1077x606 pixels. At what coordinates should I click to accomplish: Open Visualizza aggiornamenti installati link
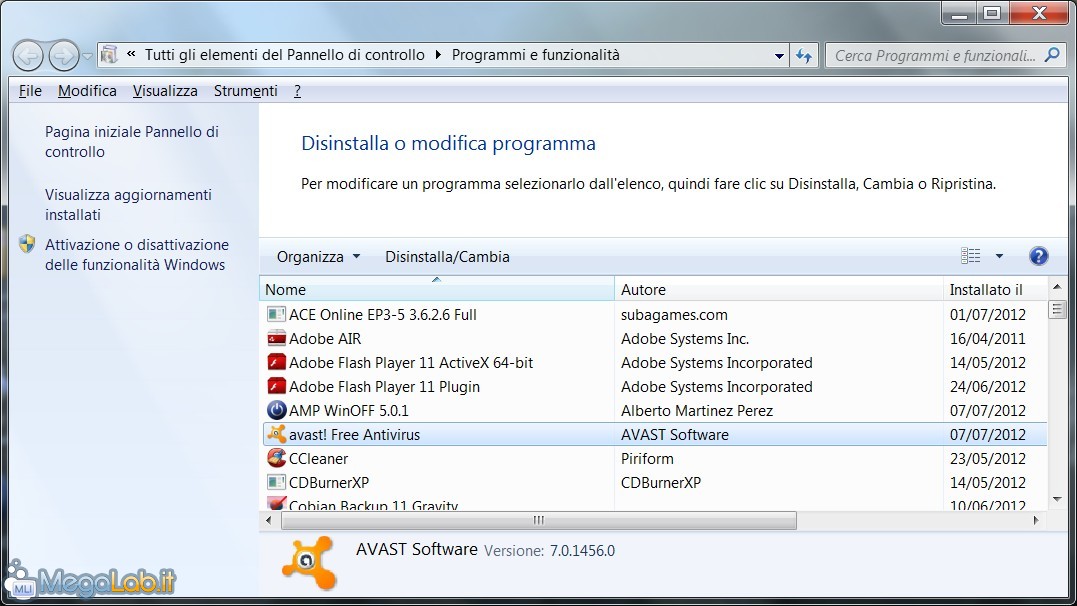(128, 205)
